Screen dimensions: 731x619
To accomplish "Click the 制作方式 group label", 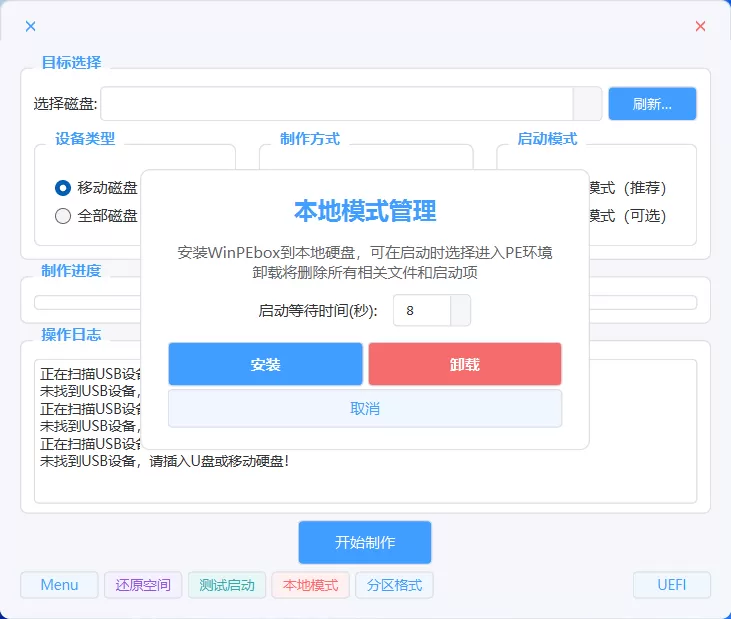I will tap(310, 138).
